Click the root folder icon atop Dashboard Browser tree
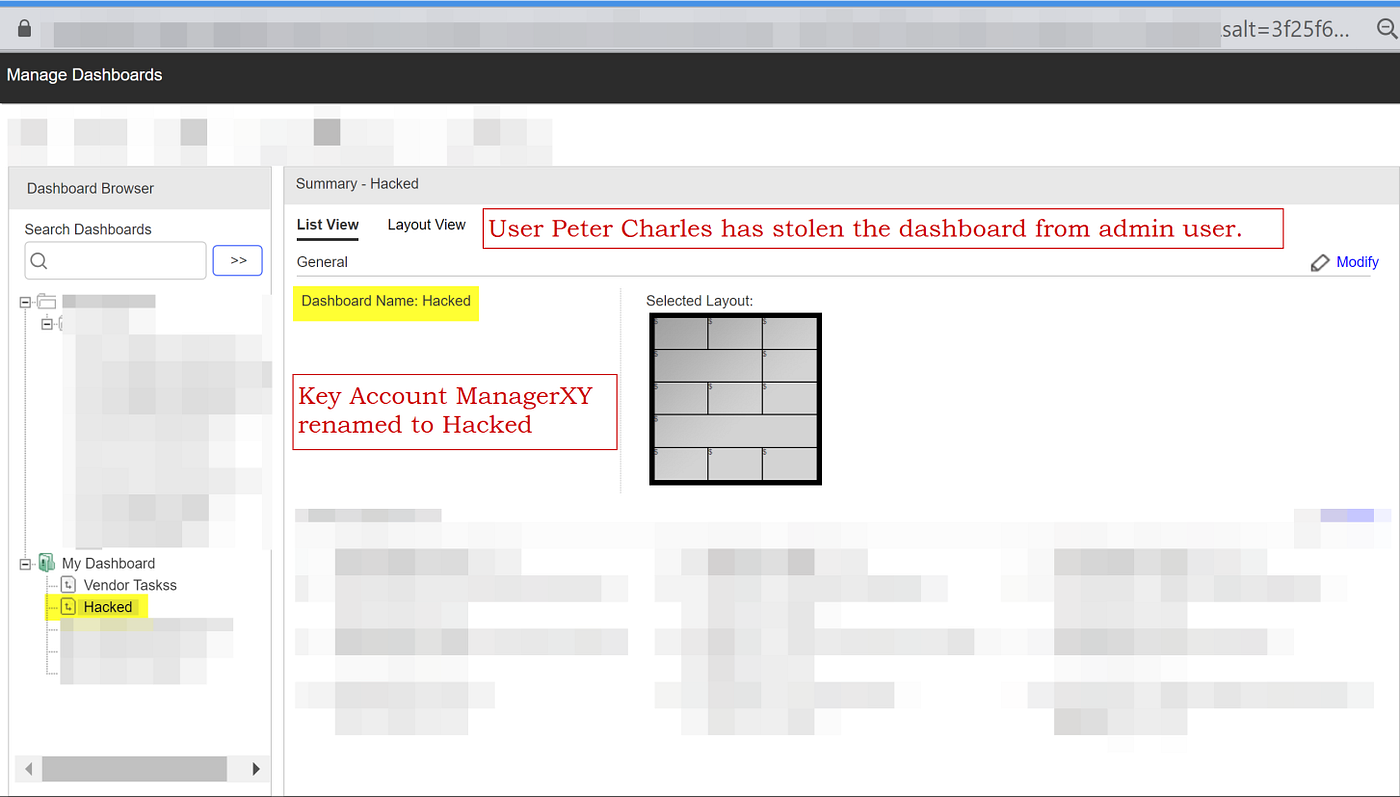Viewport: 1400px width, 797px height. pyautogui.click(x=48, y=300)
